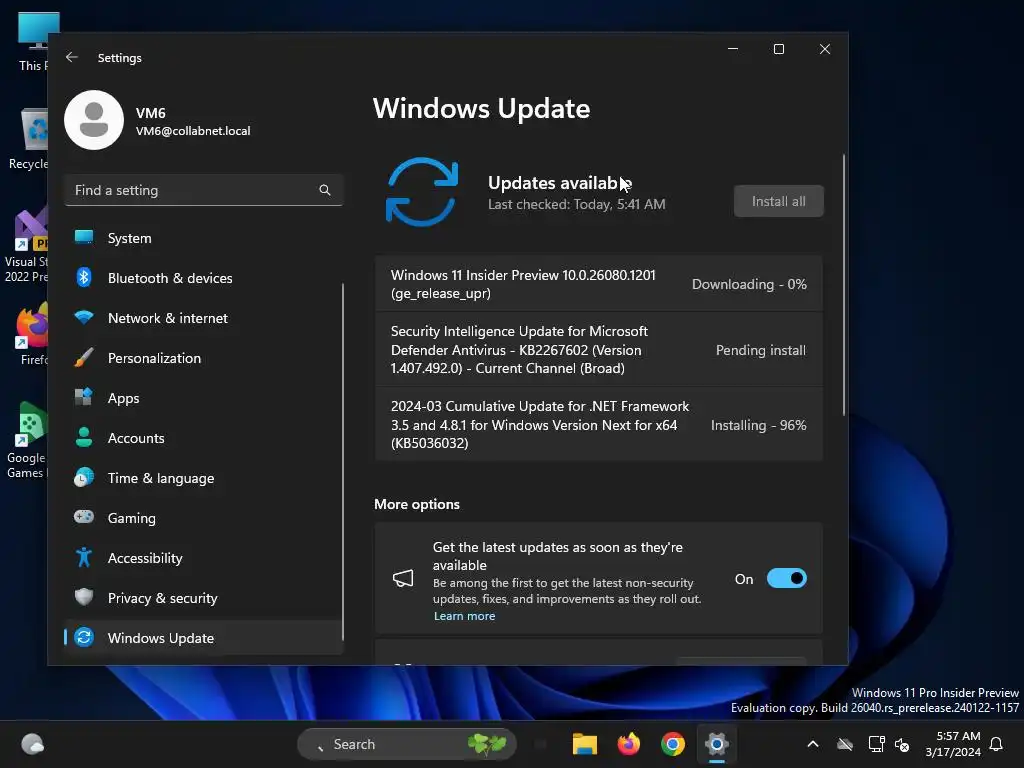Click the Security Intelligence Update KB2267602 row
This screenshot has height=768, width=1024.
tap(599, 350)
